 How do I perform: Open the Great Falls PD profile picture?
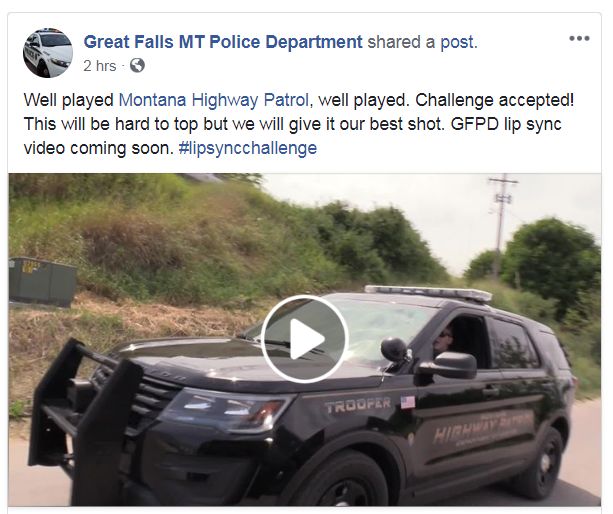coord(48,53)
